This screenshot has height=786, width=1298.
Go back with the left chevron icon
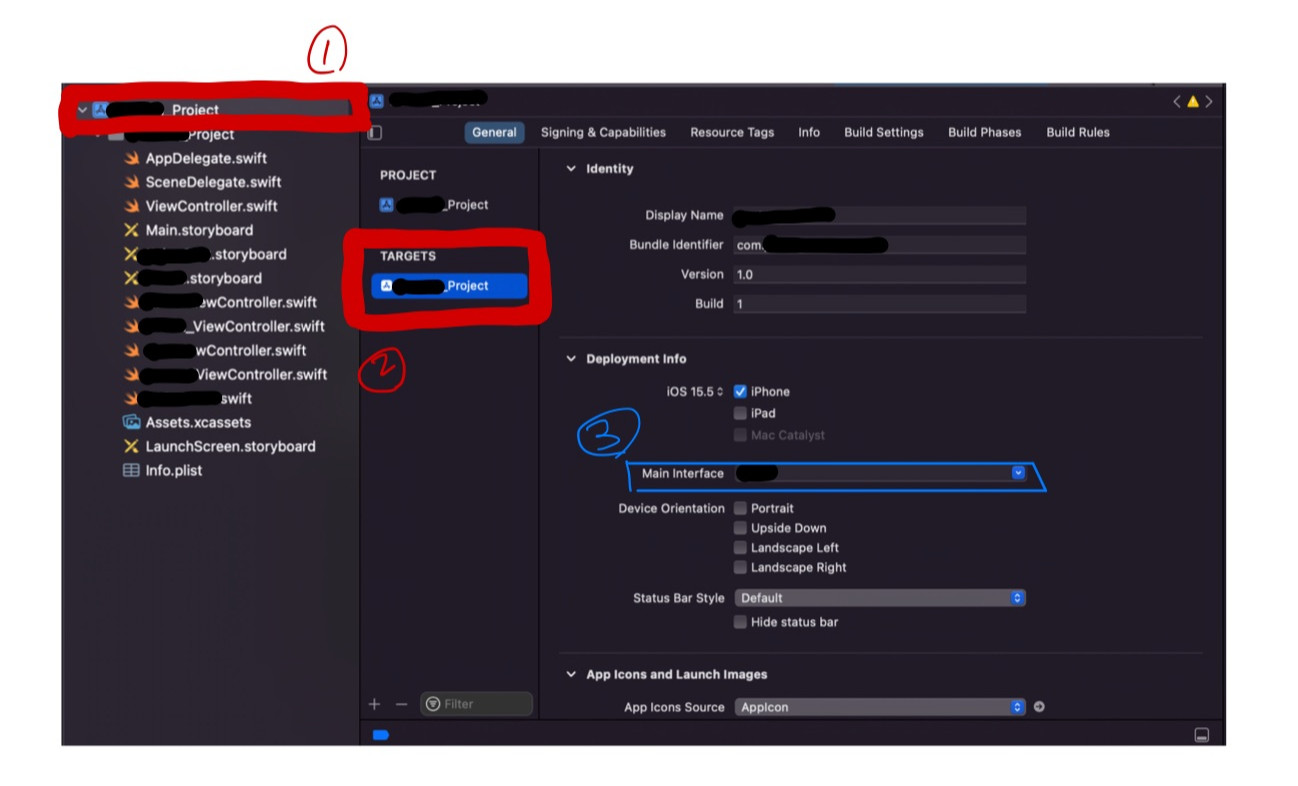(1177, 101)
